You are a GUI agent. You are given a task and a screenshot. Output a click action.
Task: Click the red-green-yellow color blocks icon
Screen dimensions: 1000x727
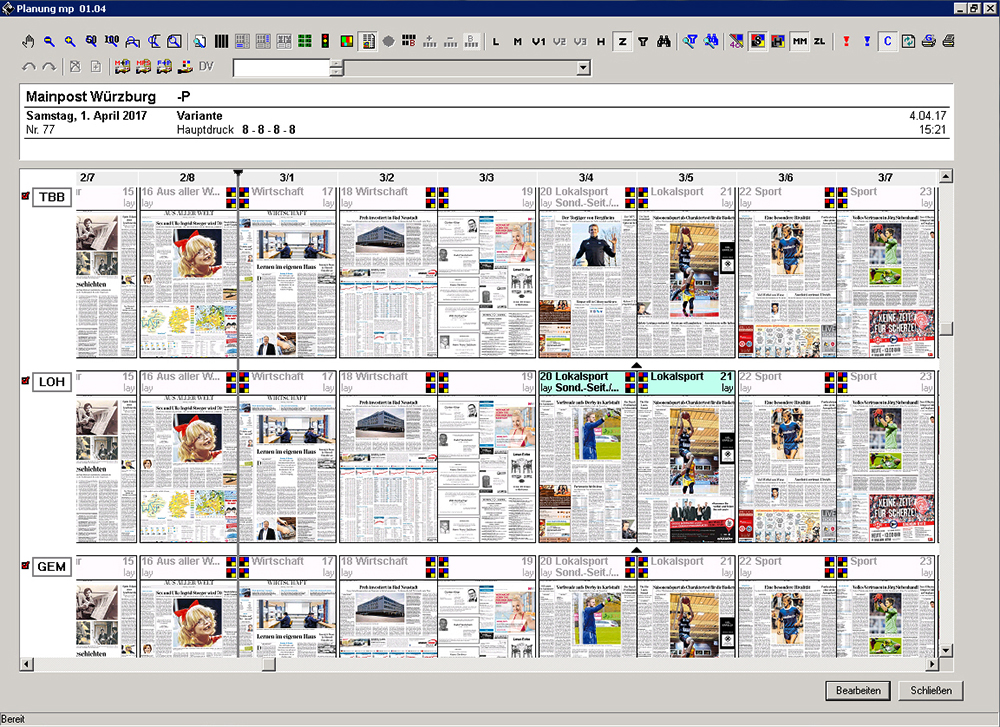coord(347,41)
